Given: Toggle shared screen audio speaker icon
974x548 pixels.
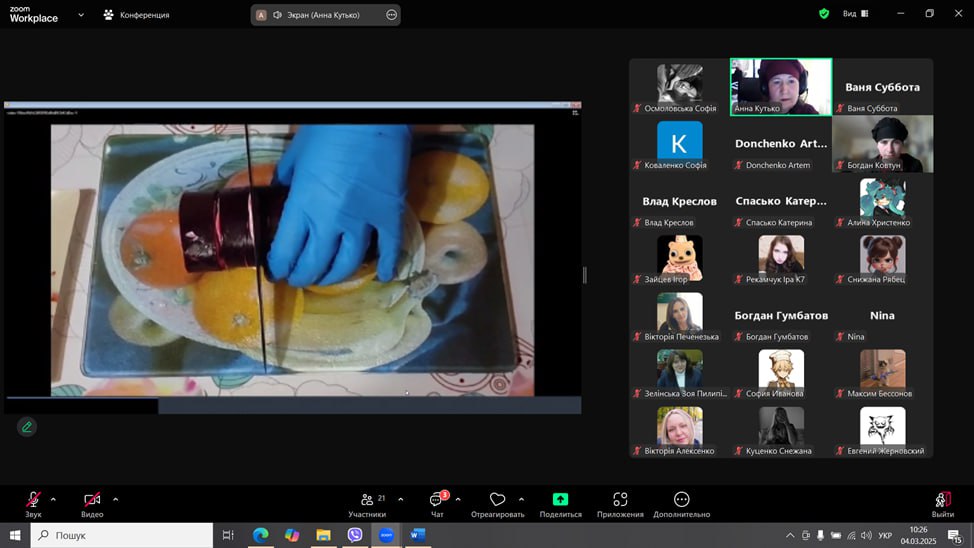Looking at the screenshot, I should [x=277, y=15].
